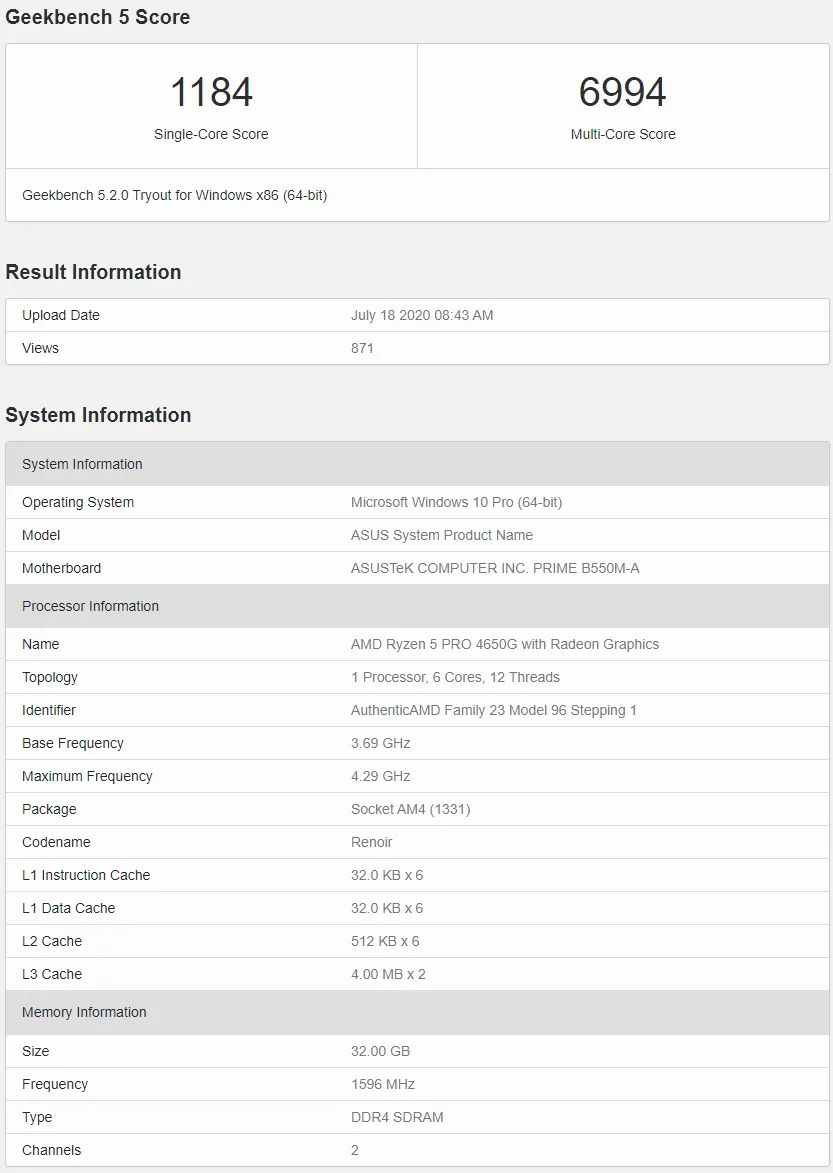Click the Codename value Renoir

click(372, 842)
